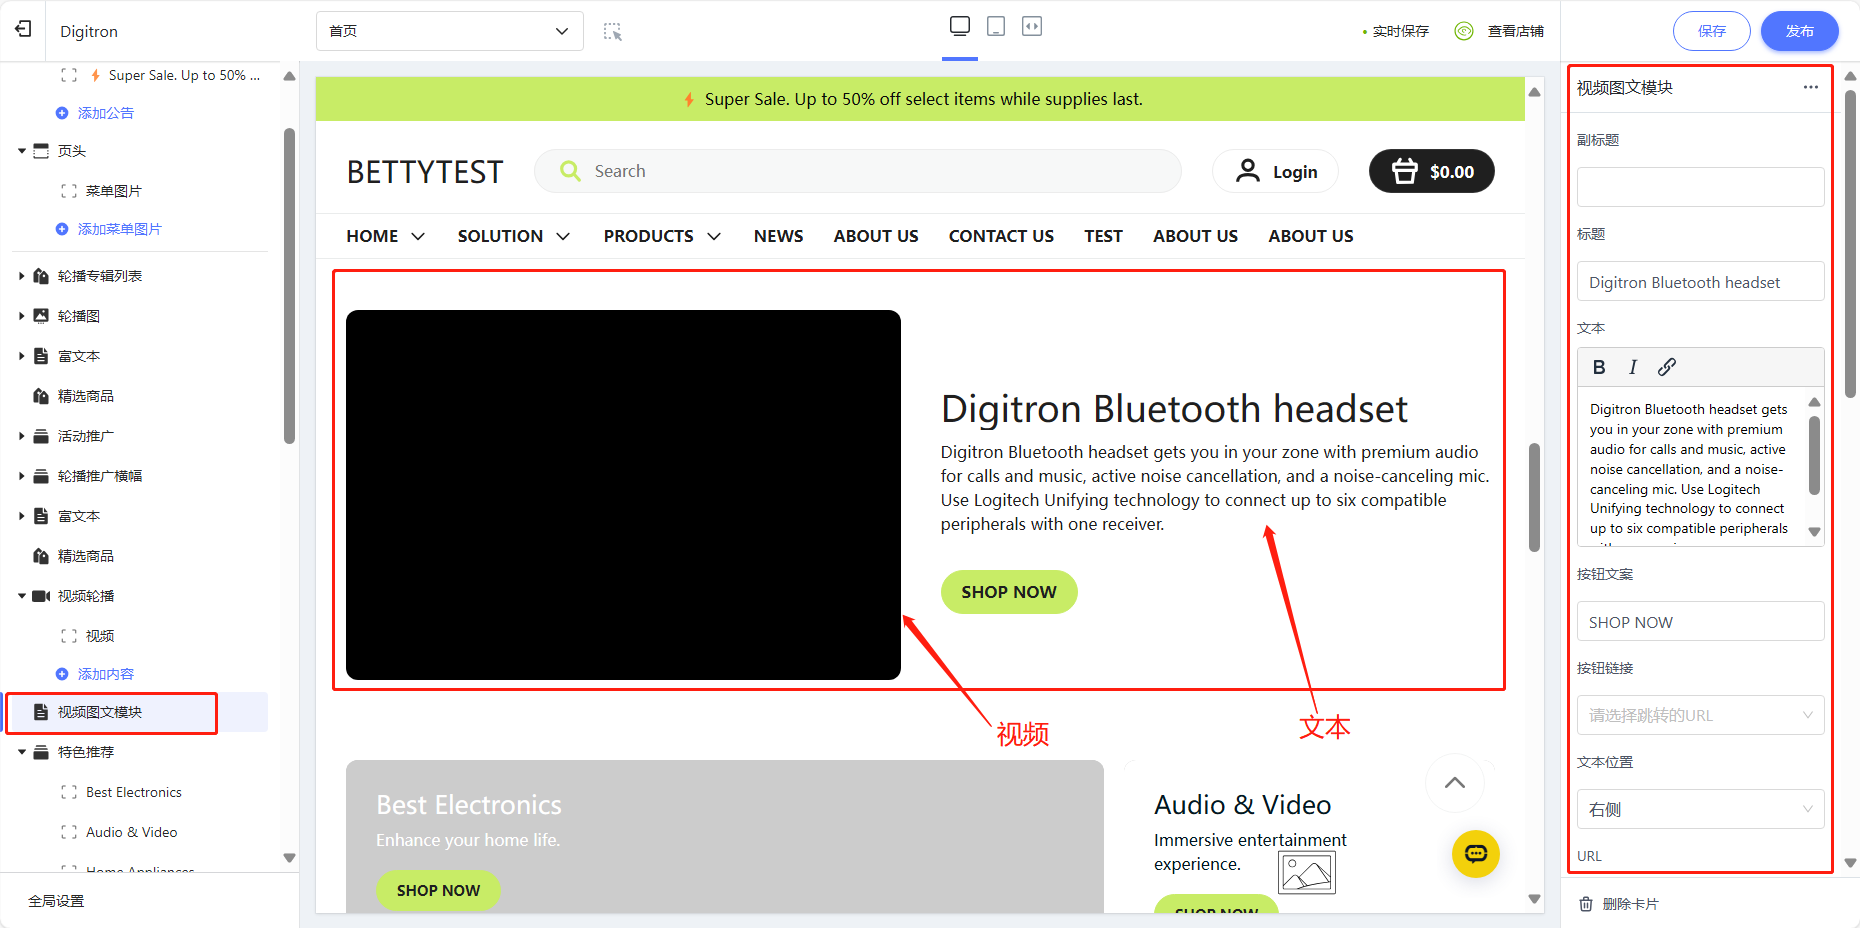Click the back-to-top chevron button
Screen dimensions: 1860x928
pos(1455,783)
